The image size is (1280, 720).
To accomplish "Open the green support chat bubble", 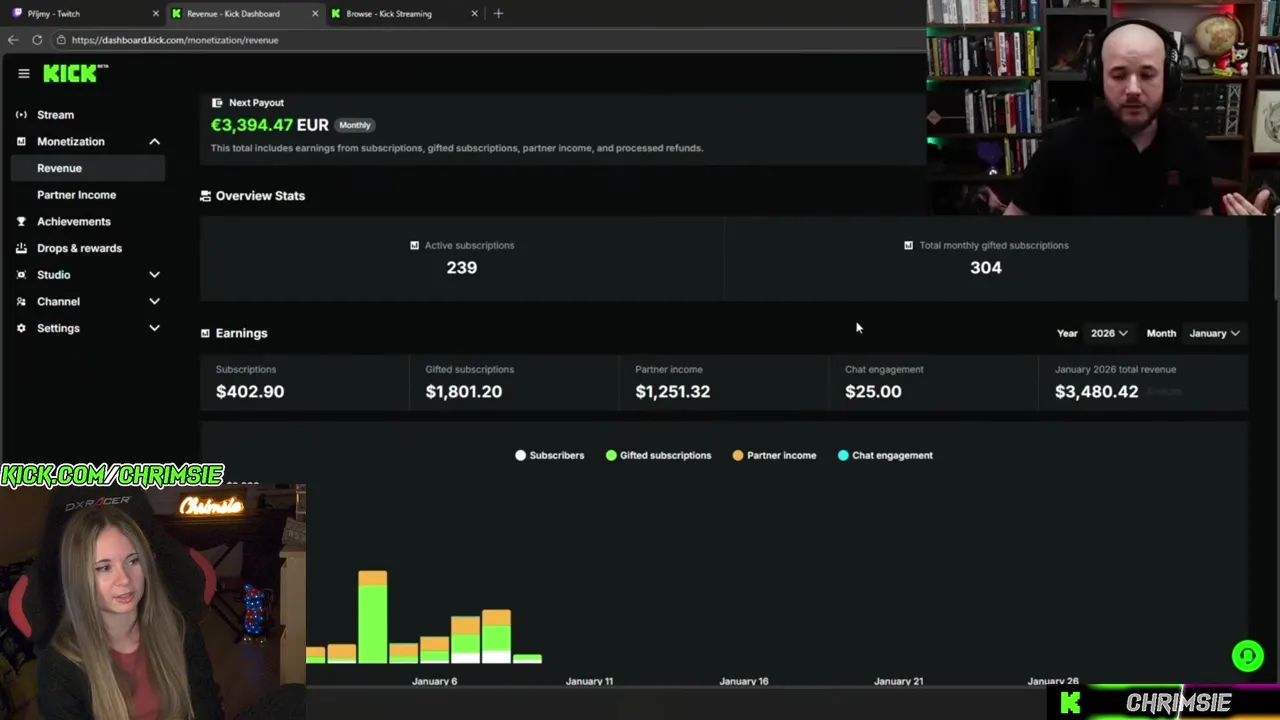I will click(x=1247, y=656).
